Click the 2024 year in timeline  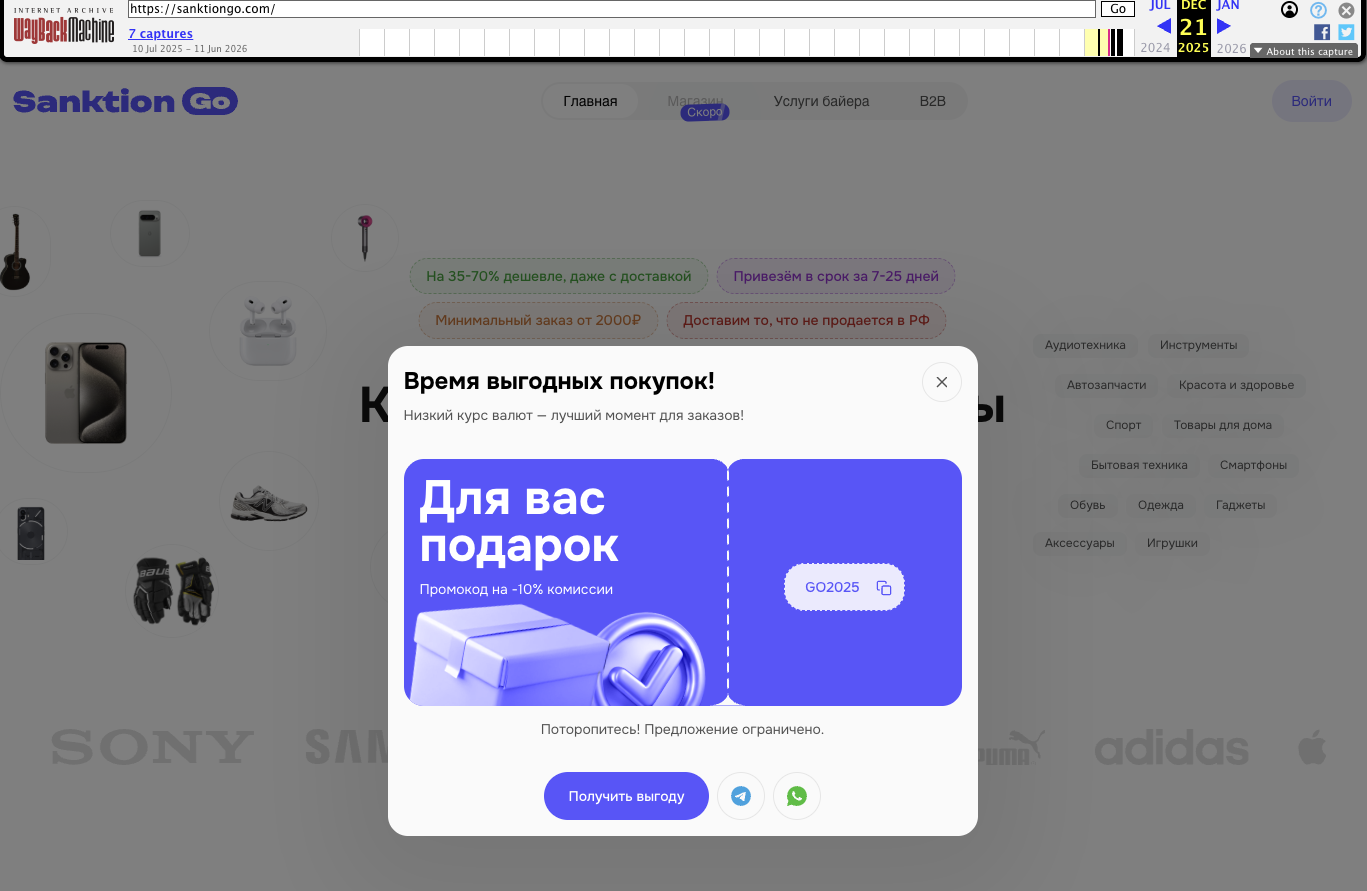tap(1155, 48)
